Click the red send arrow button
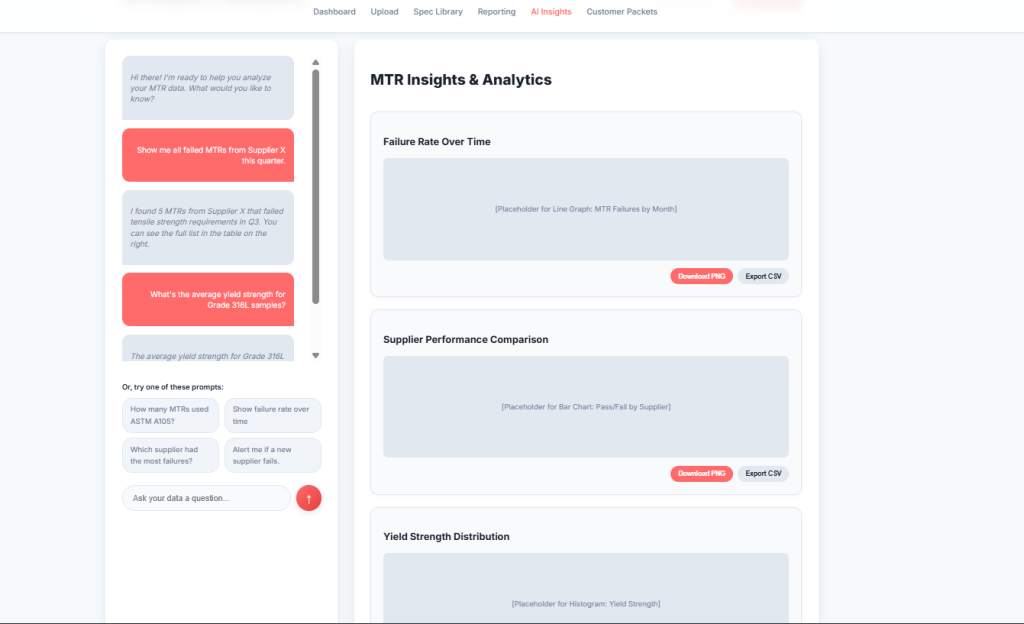Screen dimensions: 1024x624 pos(309,498)
